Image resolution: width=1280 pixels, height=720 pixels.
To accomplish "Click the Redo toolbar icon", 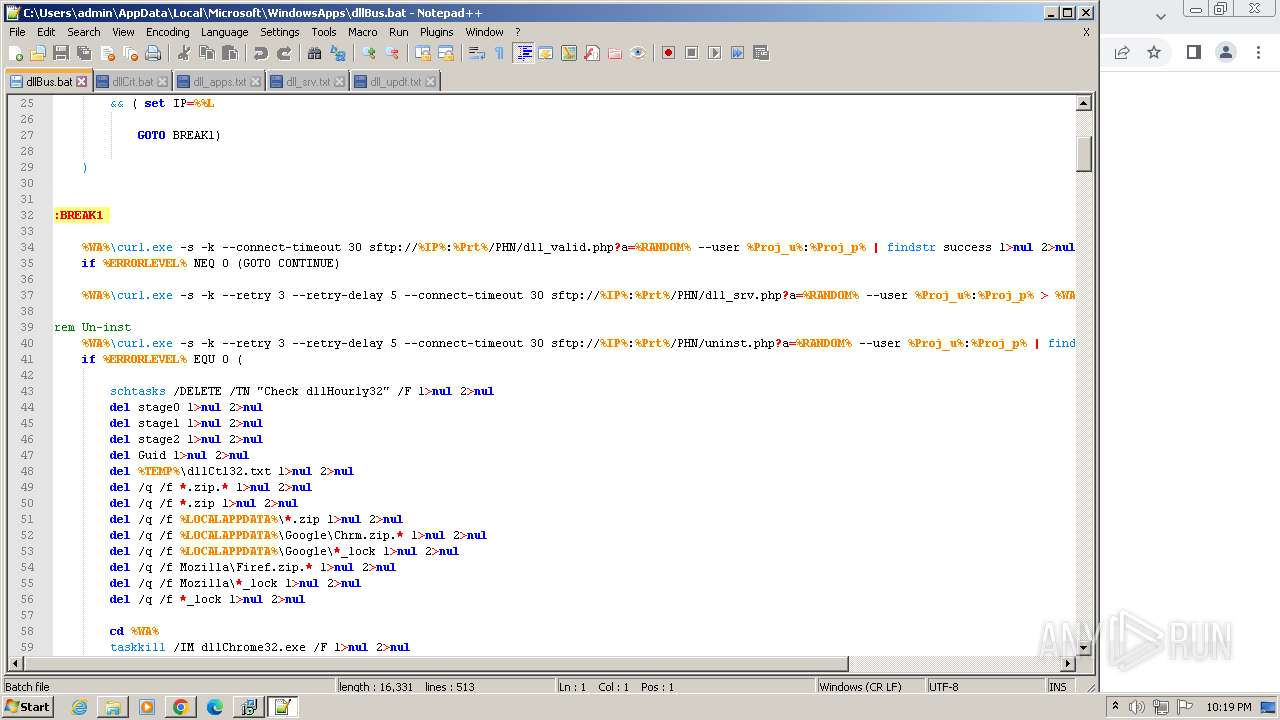I will [284, 53].
